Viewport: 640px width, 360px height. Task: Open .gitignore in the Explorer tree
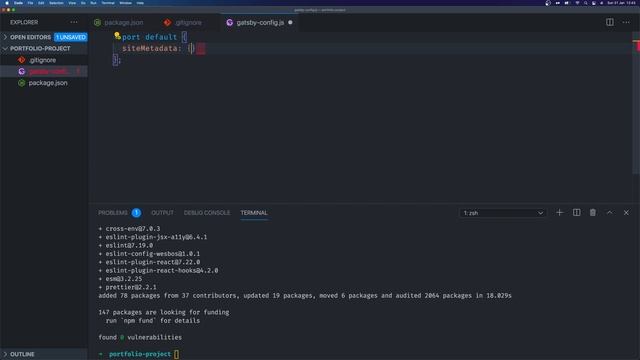pos(44,60)
